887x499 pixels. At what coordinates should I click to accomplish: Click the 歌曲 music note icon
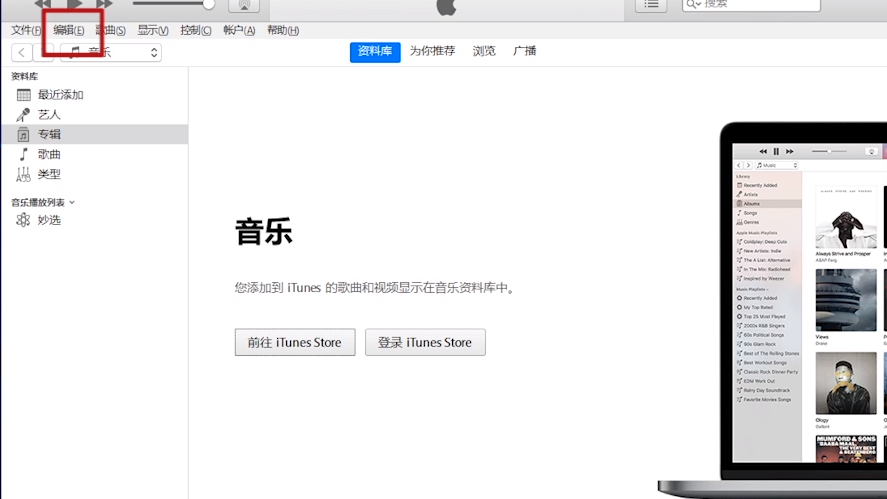[23, 154]
